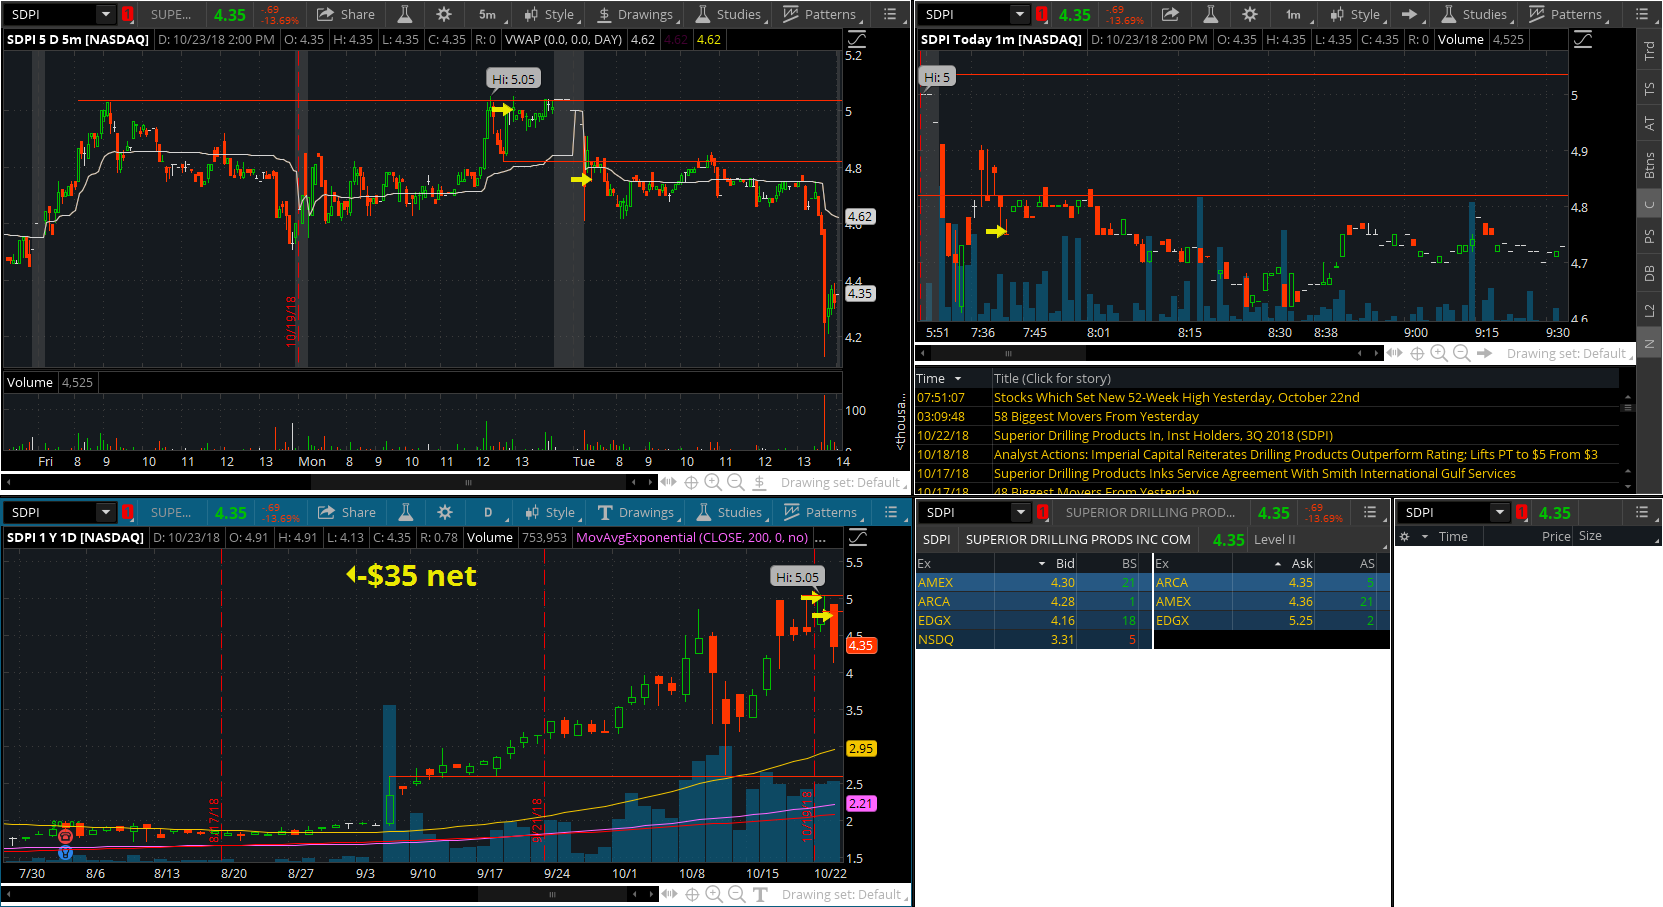Open Drawings menu on the daily chart

636,512
